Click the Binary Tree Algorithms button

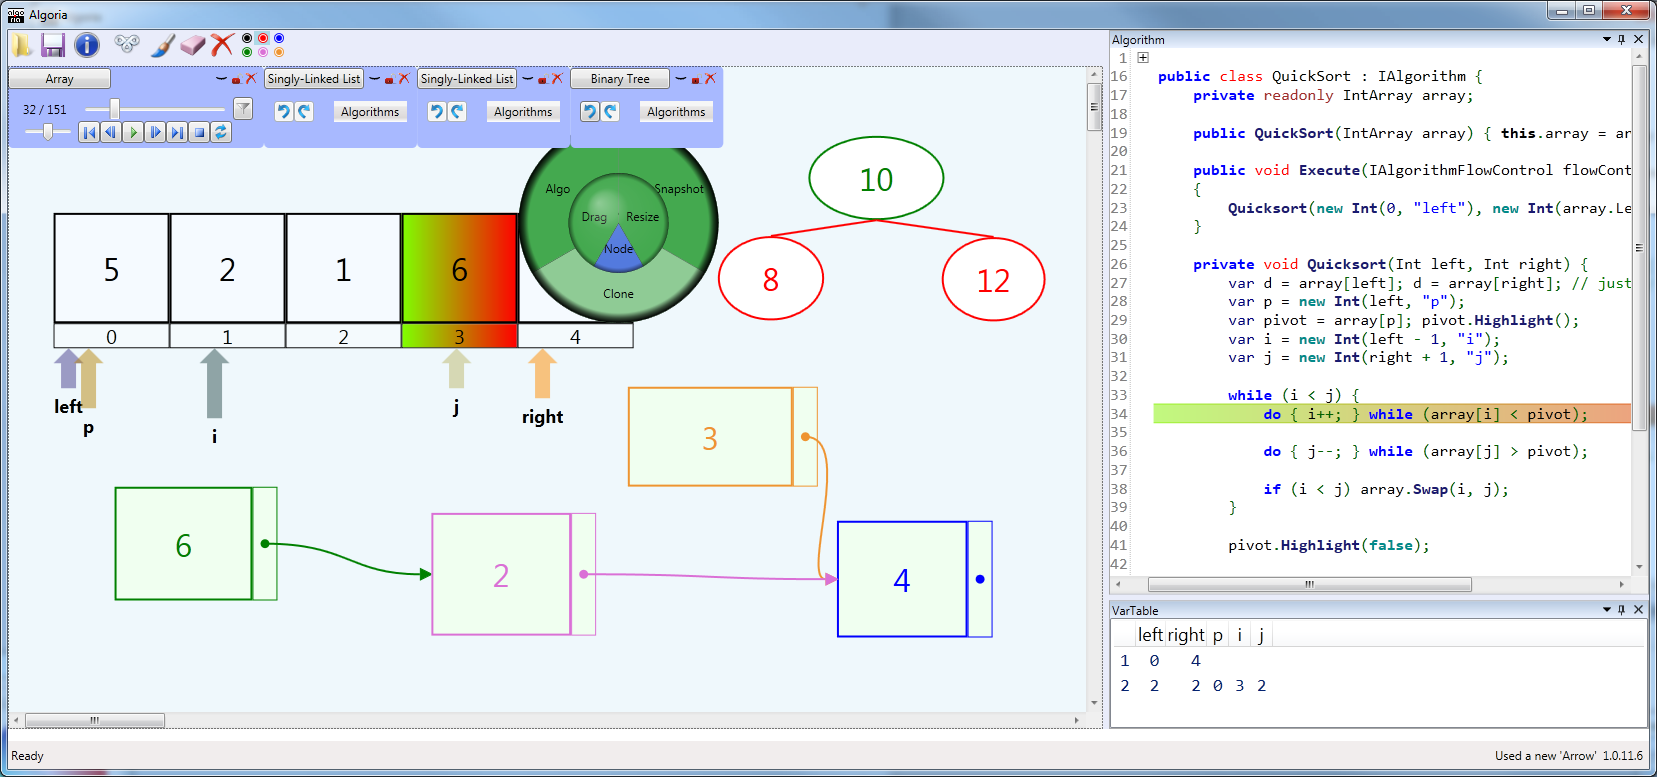676,112
